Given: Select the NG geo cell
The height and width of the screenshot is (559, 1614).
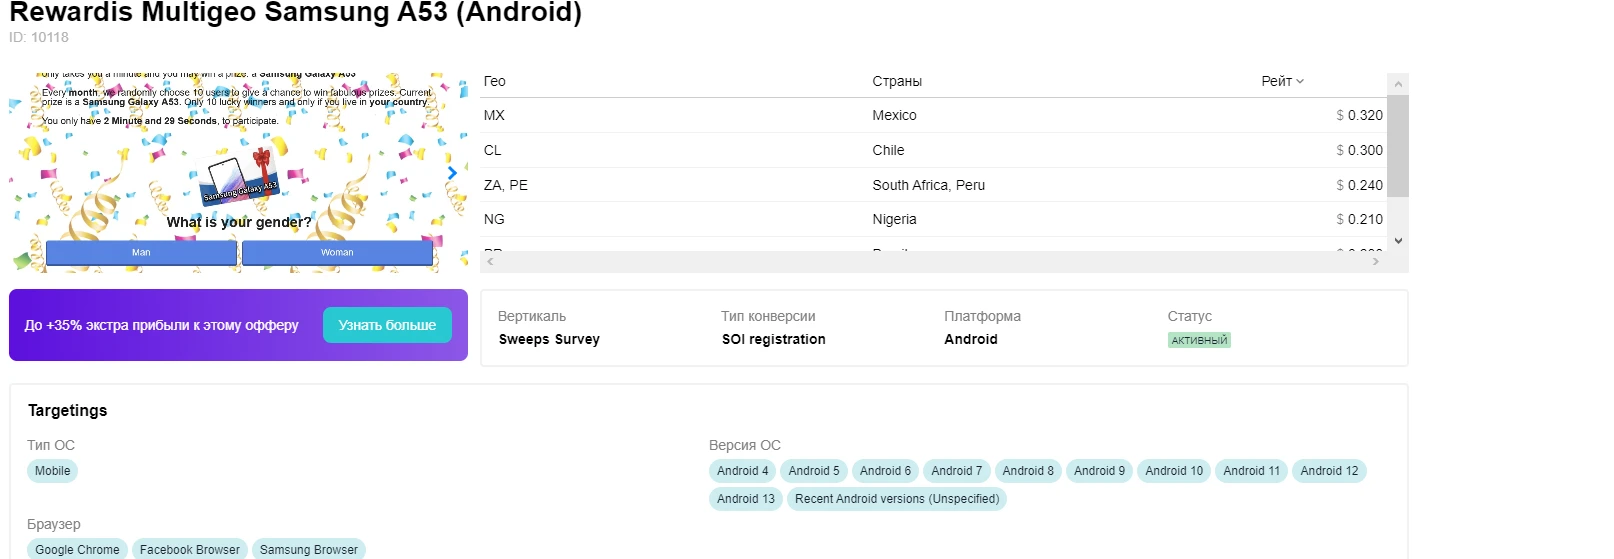Looking at the screenshot, I should click(x=494, y=219).
